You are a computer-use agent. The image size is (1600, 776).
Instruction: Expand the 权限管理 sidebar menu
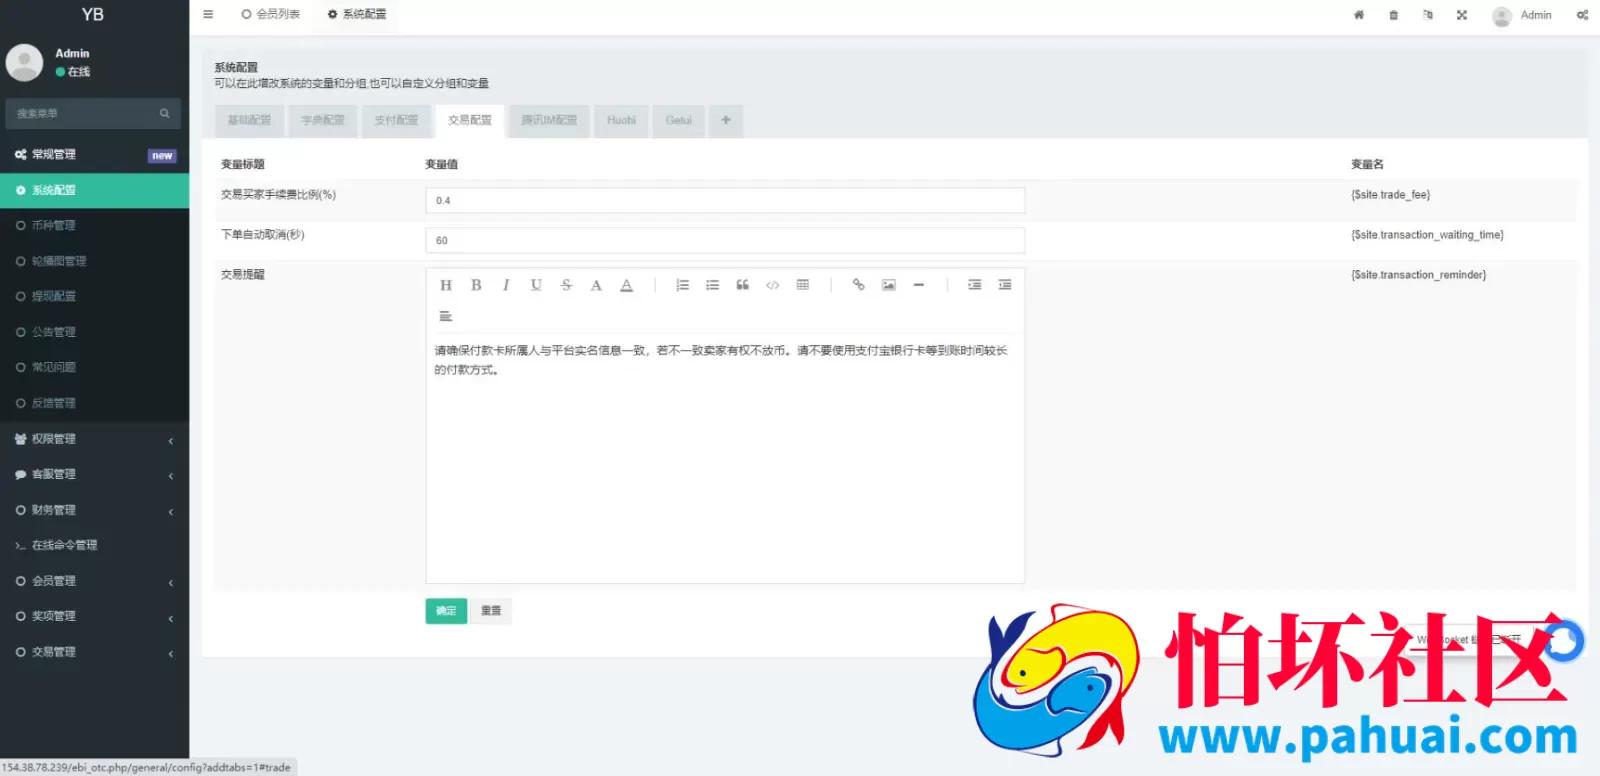(94, 439)
